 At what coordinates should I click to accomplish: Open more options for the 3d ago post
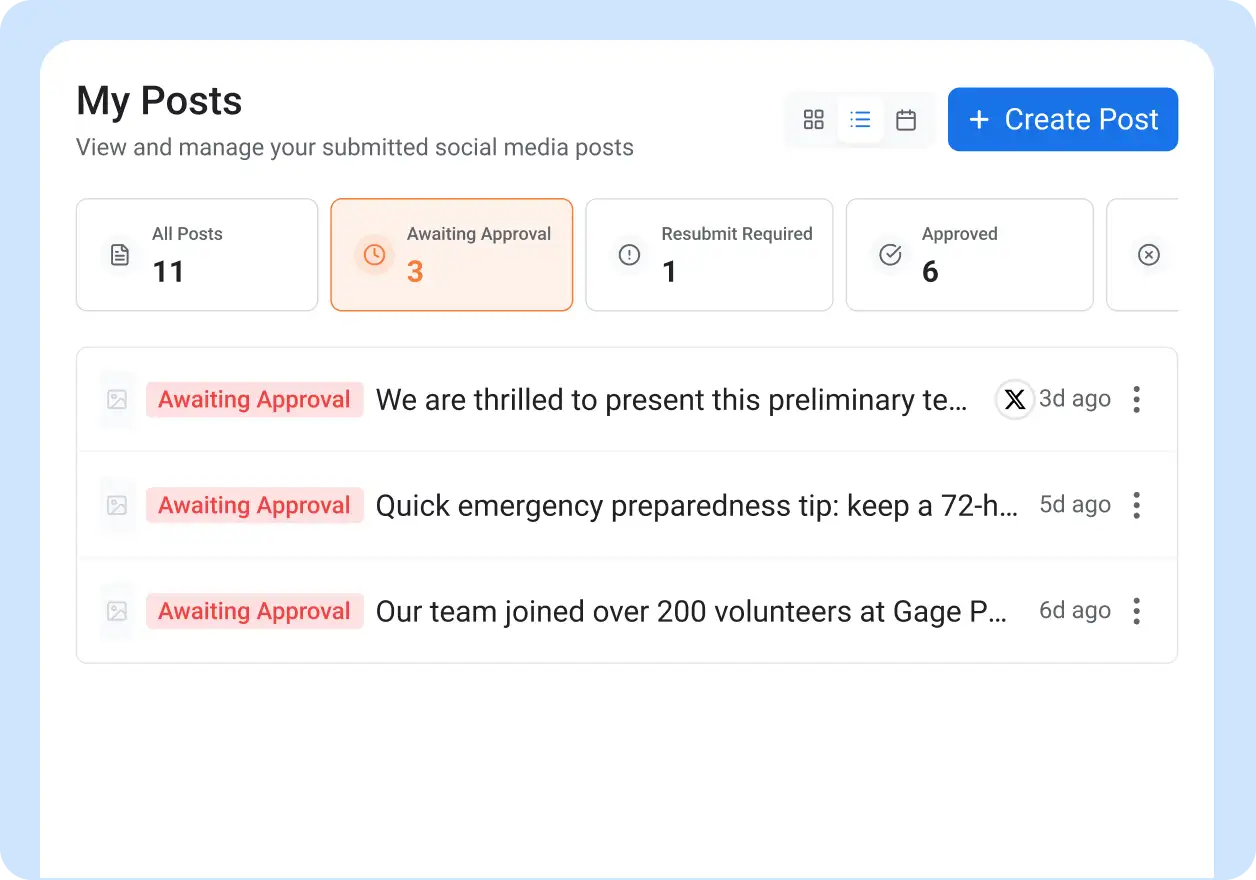(x=1136, y=400)
